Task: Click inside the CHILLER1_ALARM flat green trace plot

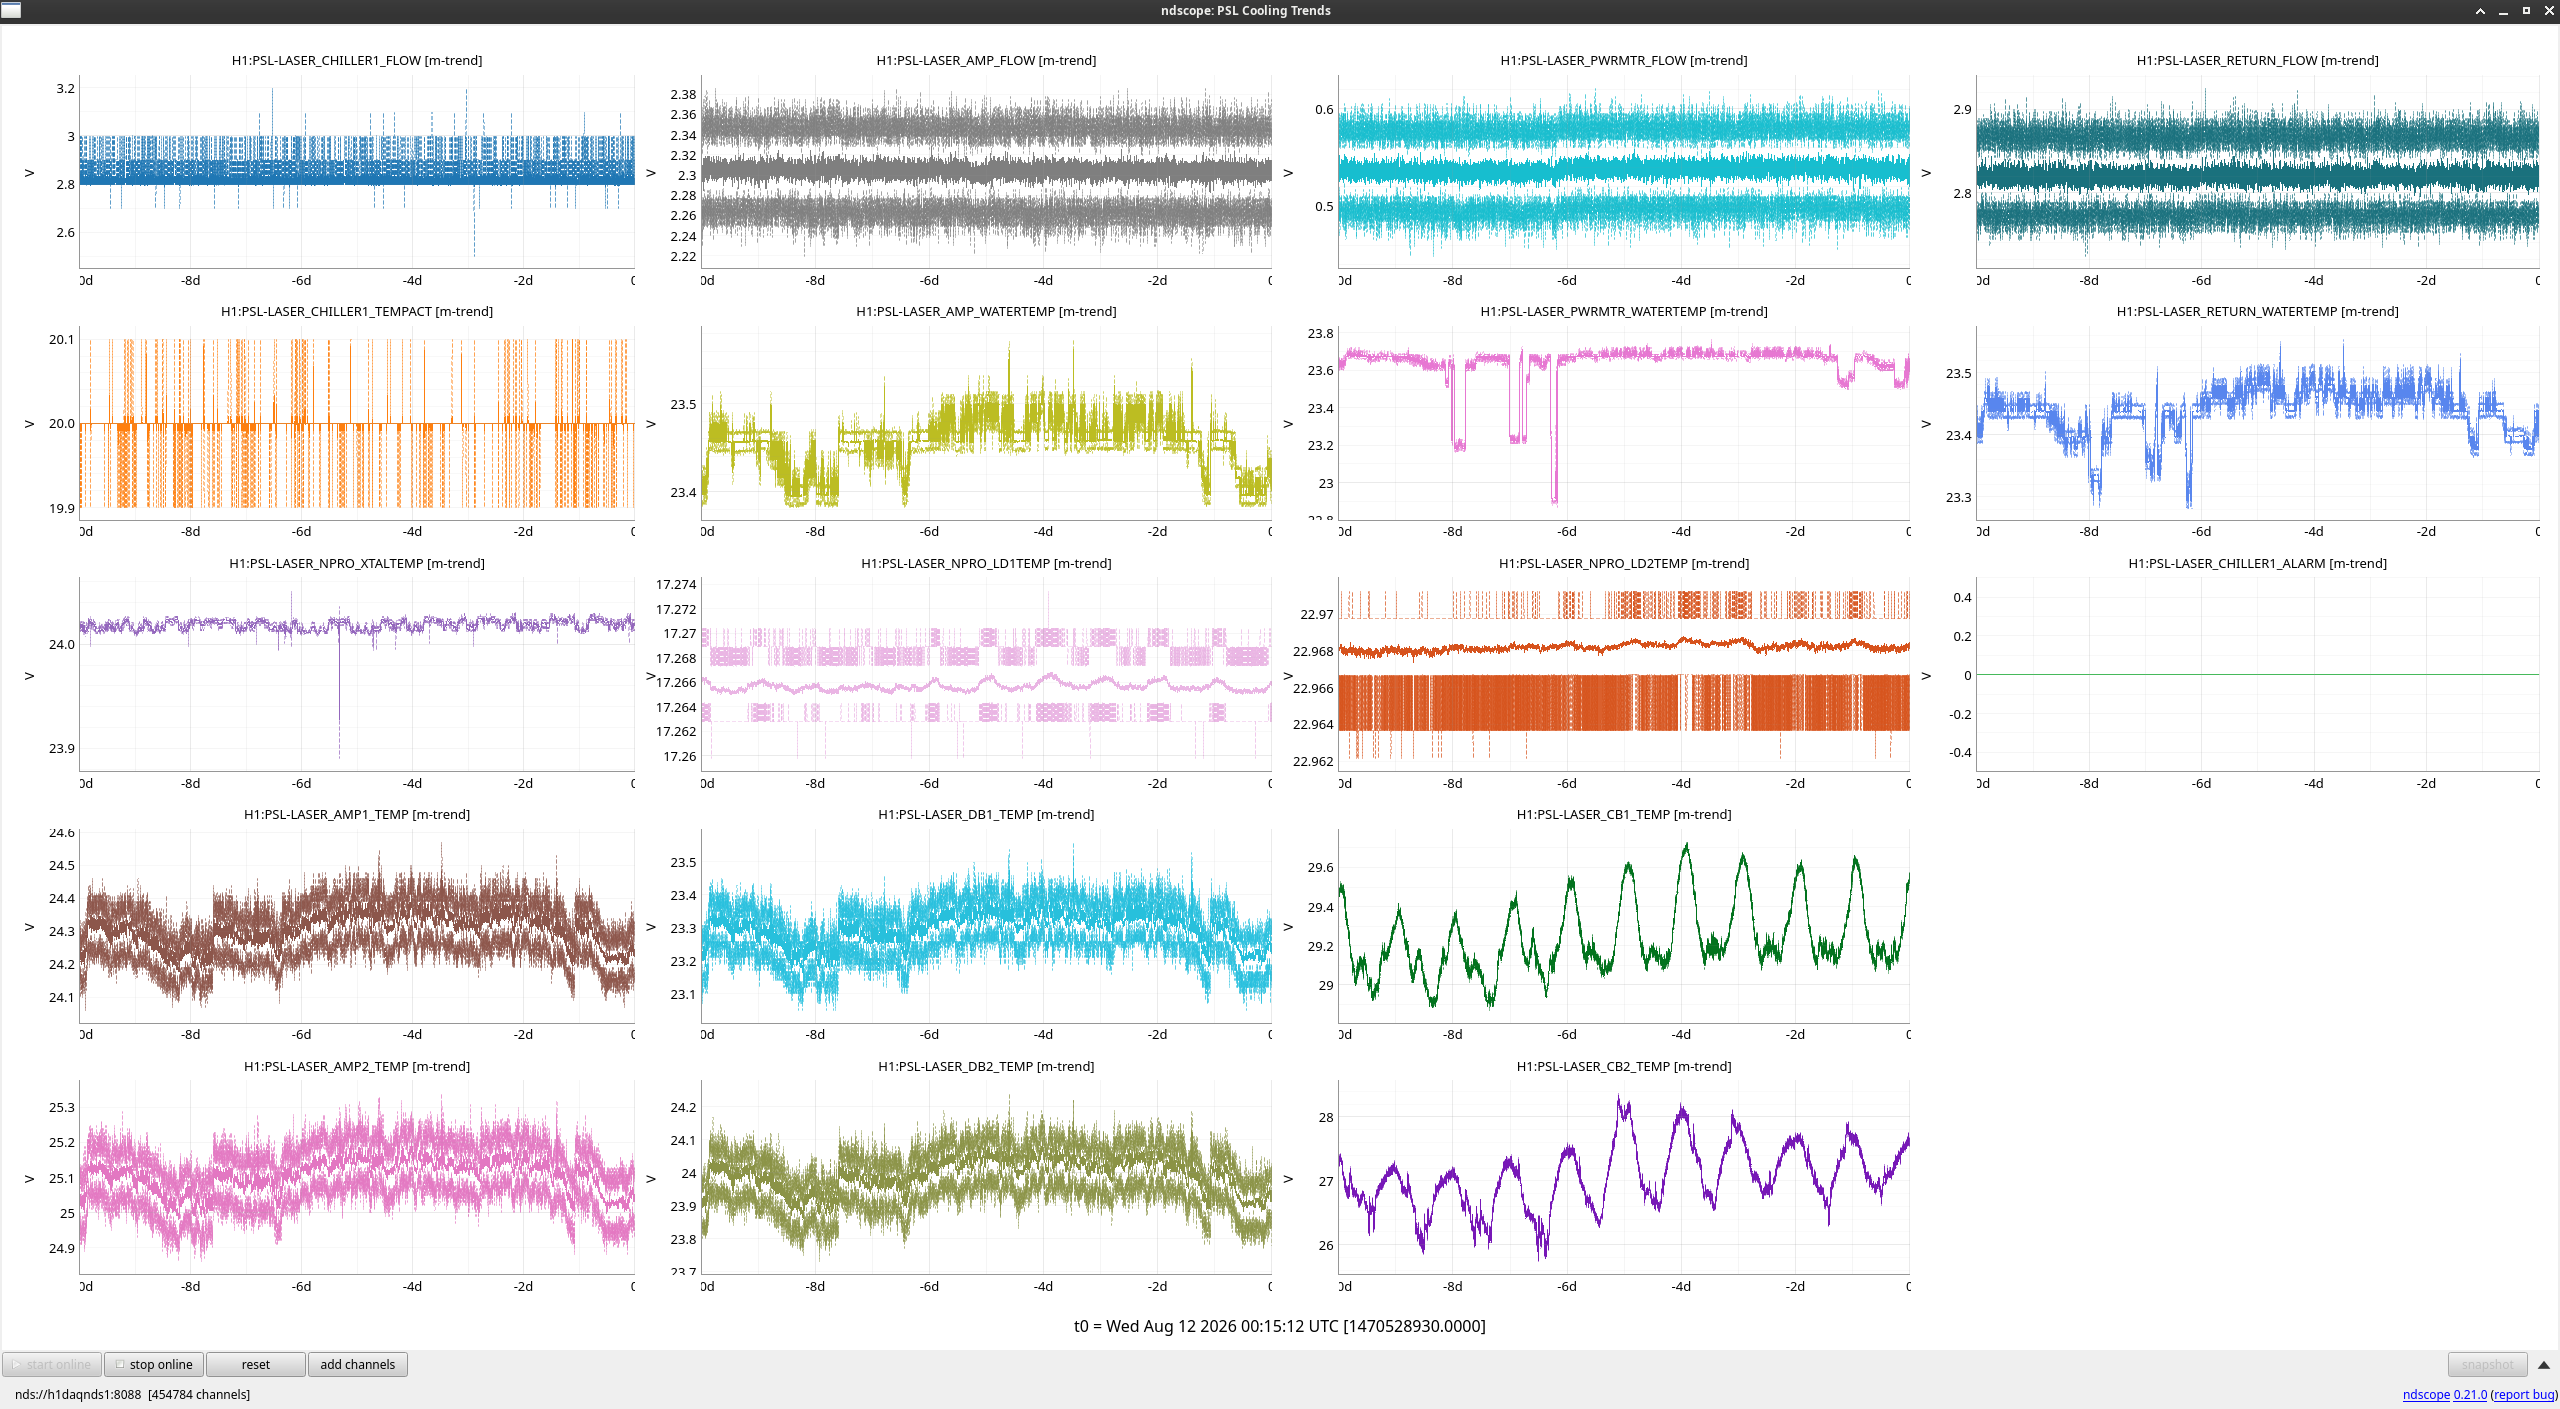Action: [x=2257, y=674]
